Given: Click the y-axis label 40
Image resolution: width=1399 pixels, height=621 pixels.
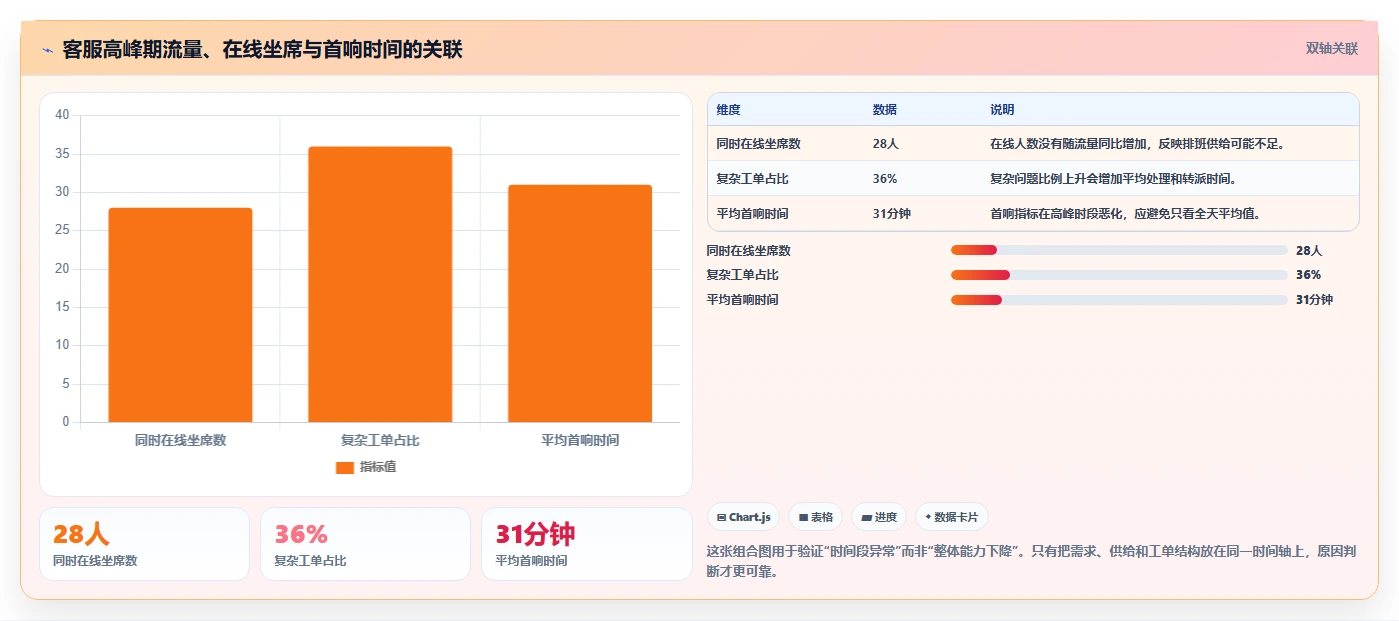Looking at the screenshot, I should tap(62, 115).
